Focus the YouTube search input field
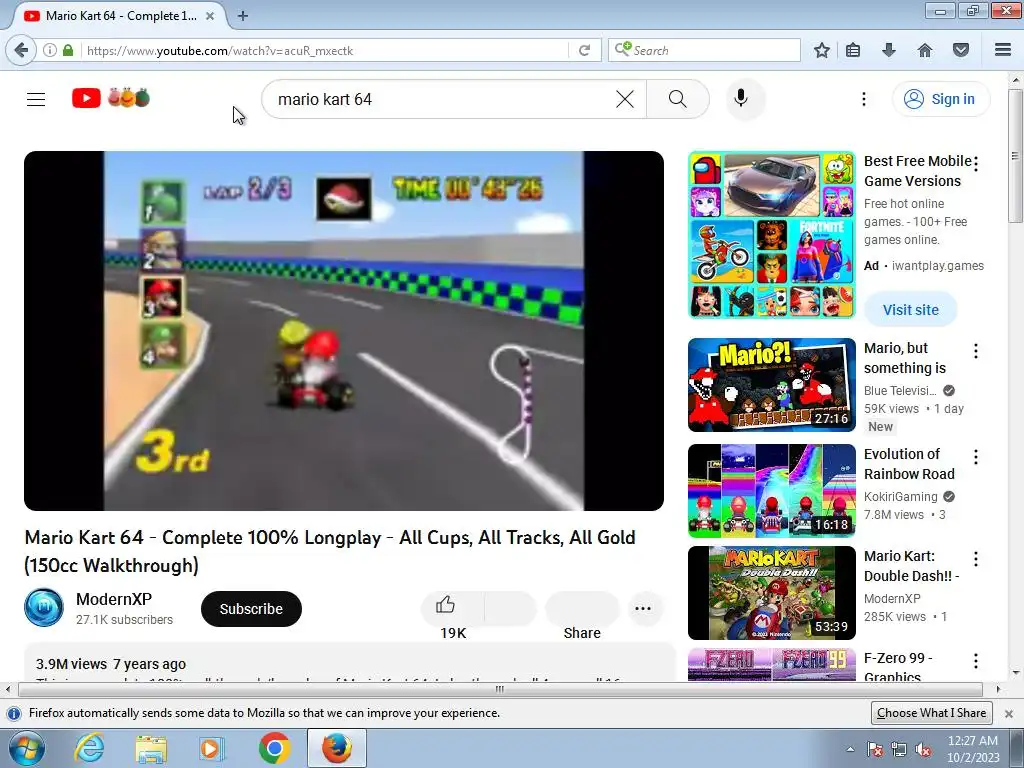Image resolution: width=1024 pixels, height=768 pixels. pos(444,99)
